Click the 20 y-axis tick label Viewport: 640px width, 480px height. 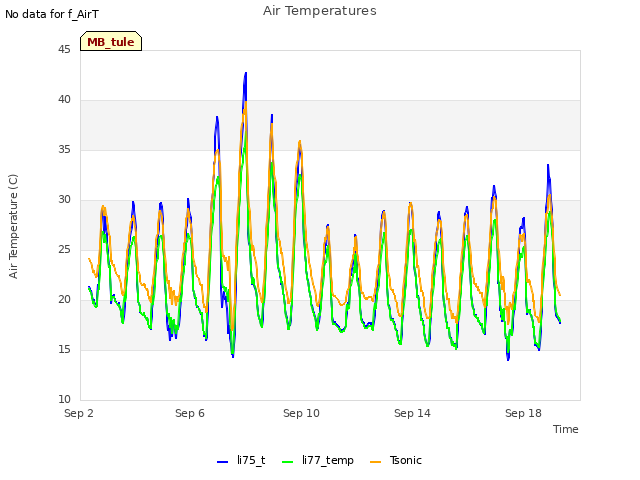tap(64, 299)
